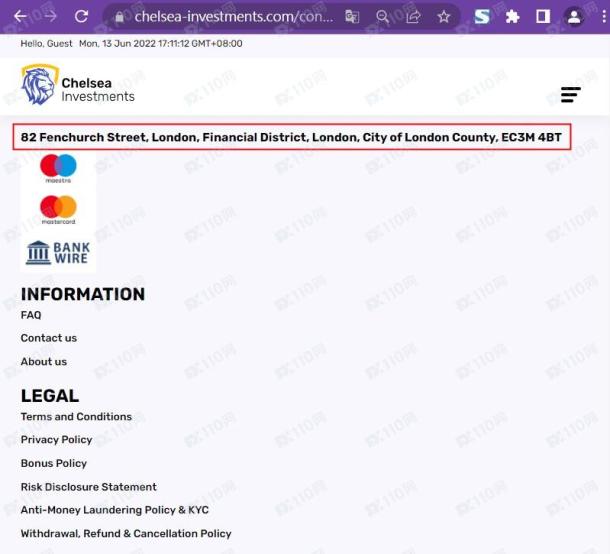
Task: Reload the page with the refresh icon
Action: [81, 16]
